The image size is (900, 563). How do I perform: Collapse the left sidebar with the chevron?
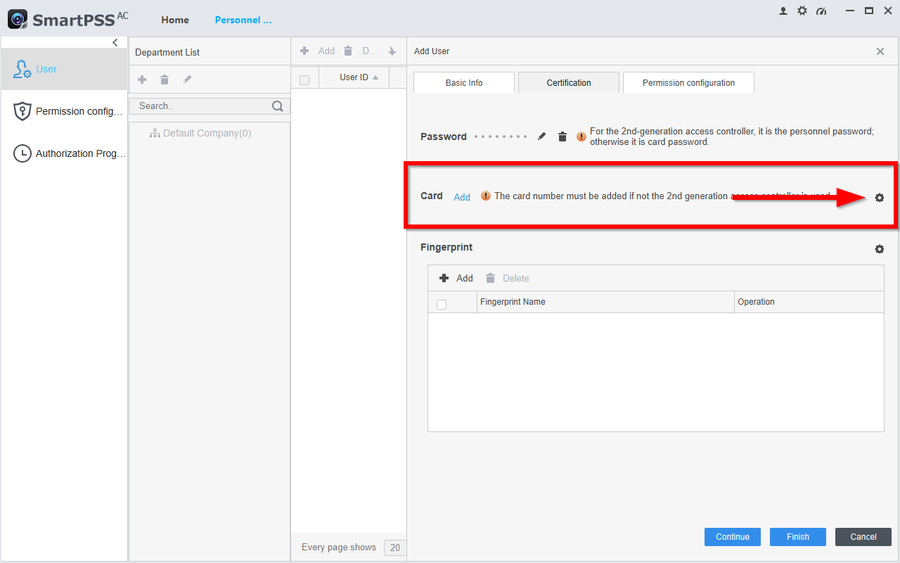[115, 43]
